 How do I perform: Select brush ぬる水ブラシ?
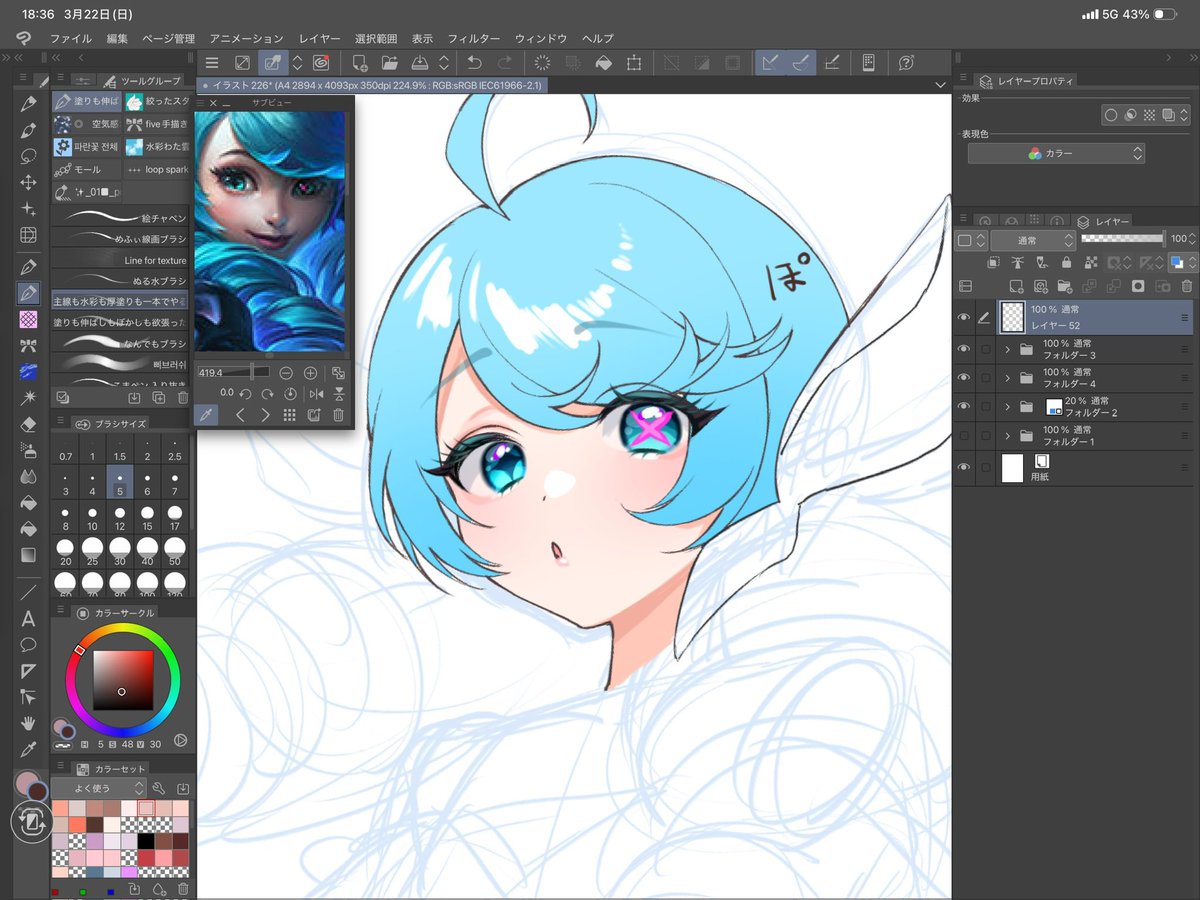click(x=120, y=281)
